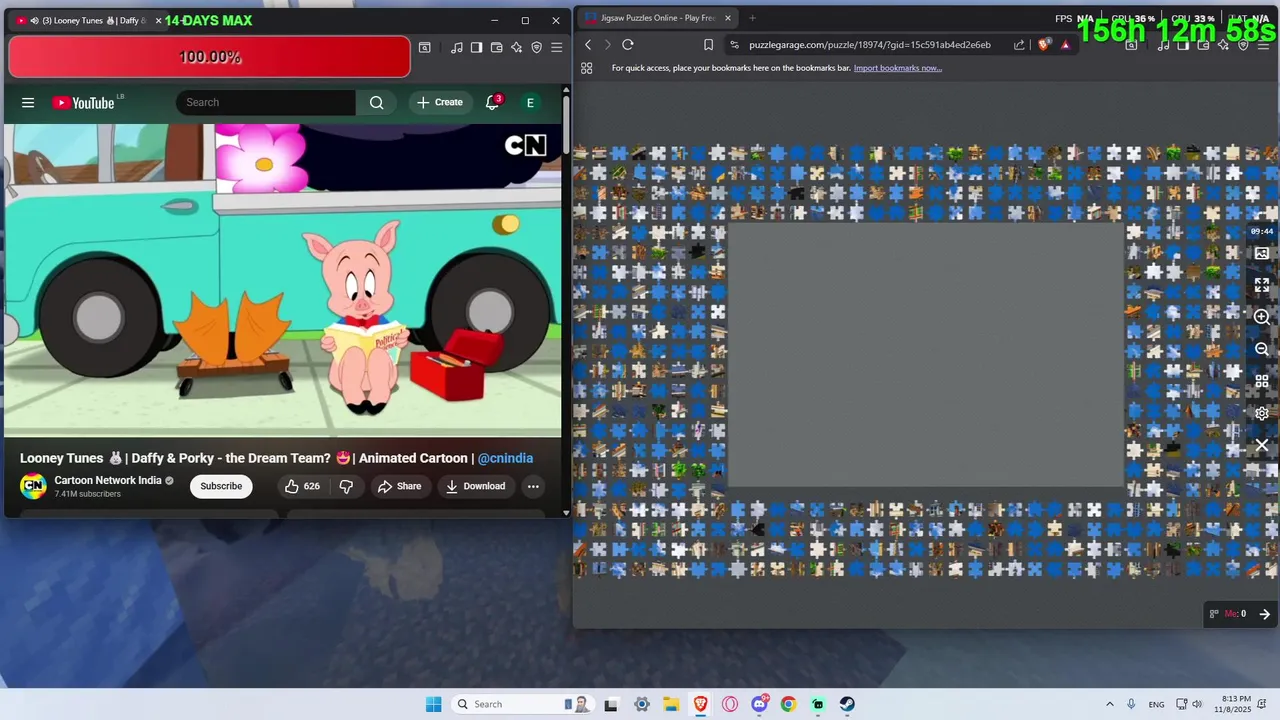Open YouTube notifications bell
1280x720 pixels.
492,102
